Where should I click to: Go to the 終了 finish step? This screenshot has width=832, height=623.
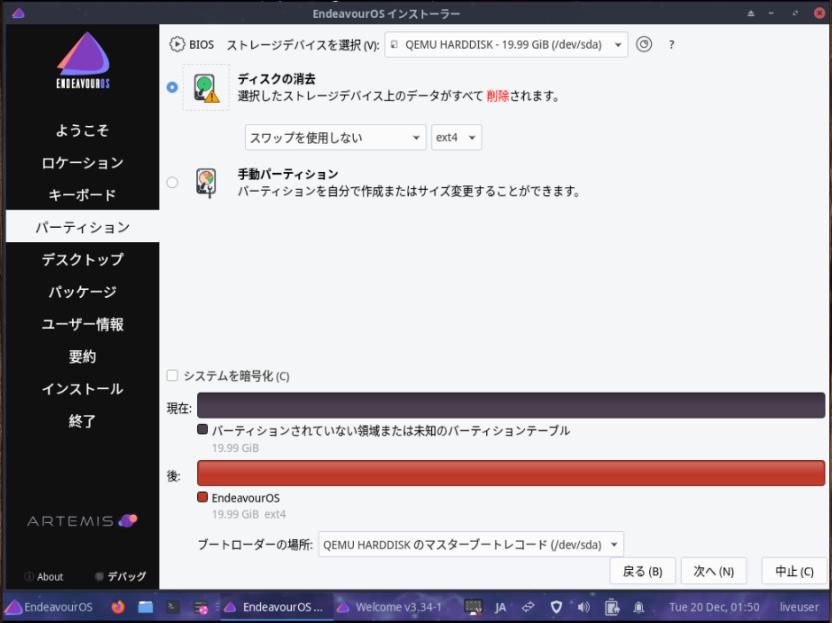(82, 421)
